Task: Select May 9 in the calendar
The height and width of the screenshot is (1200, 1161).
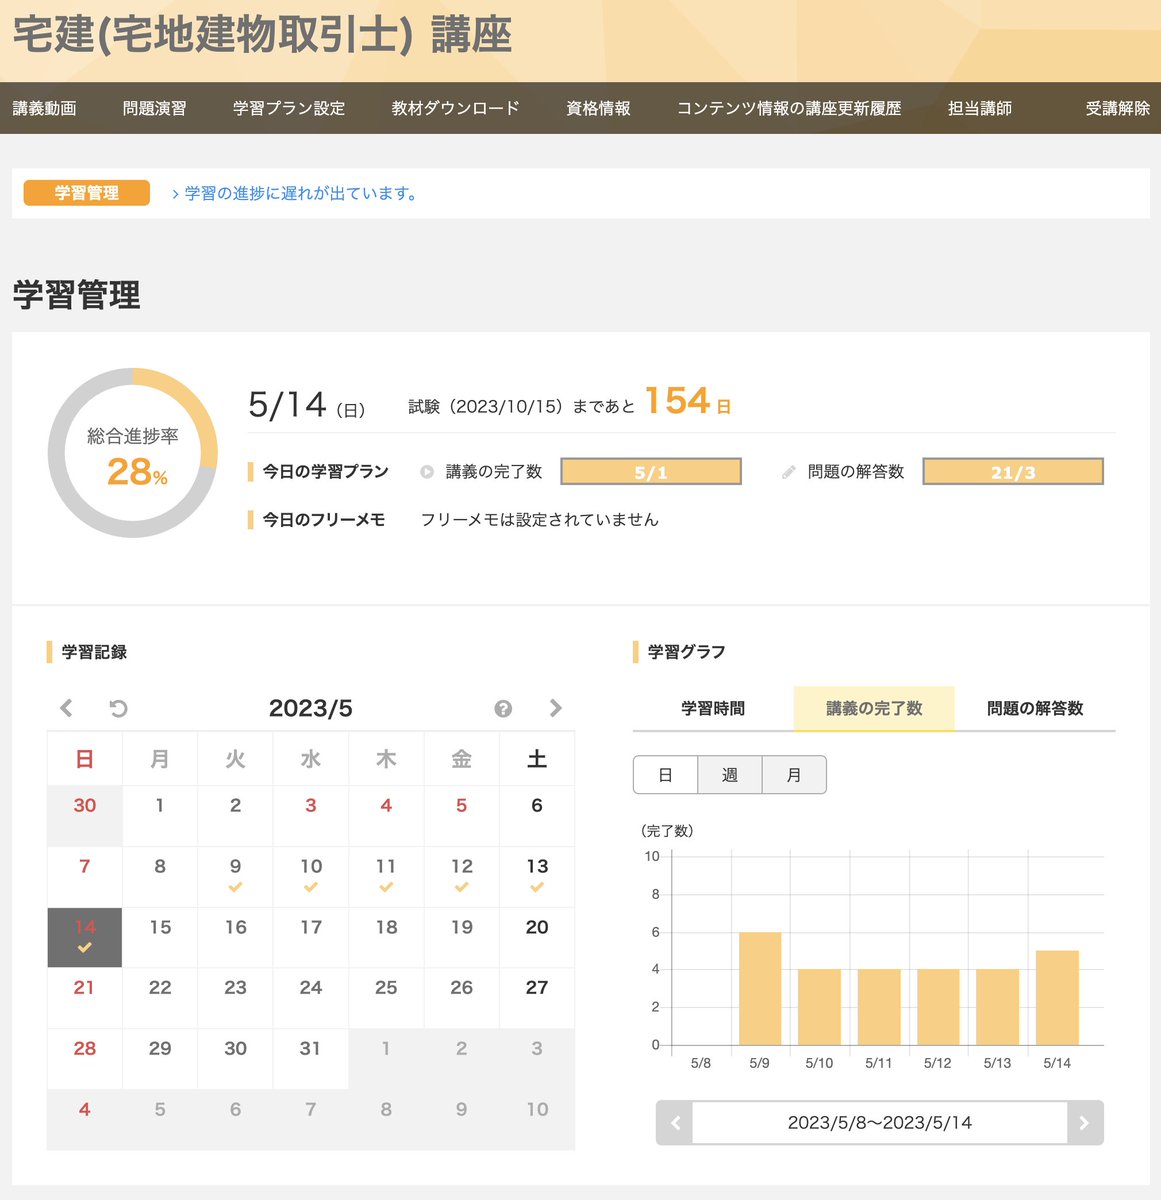Action: point(235,876)
